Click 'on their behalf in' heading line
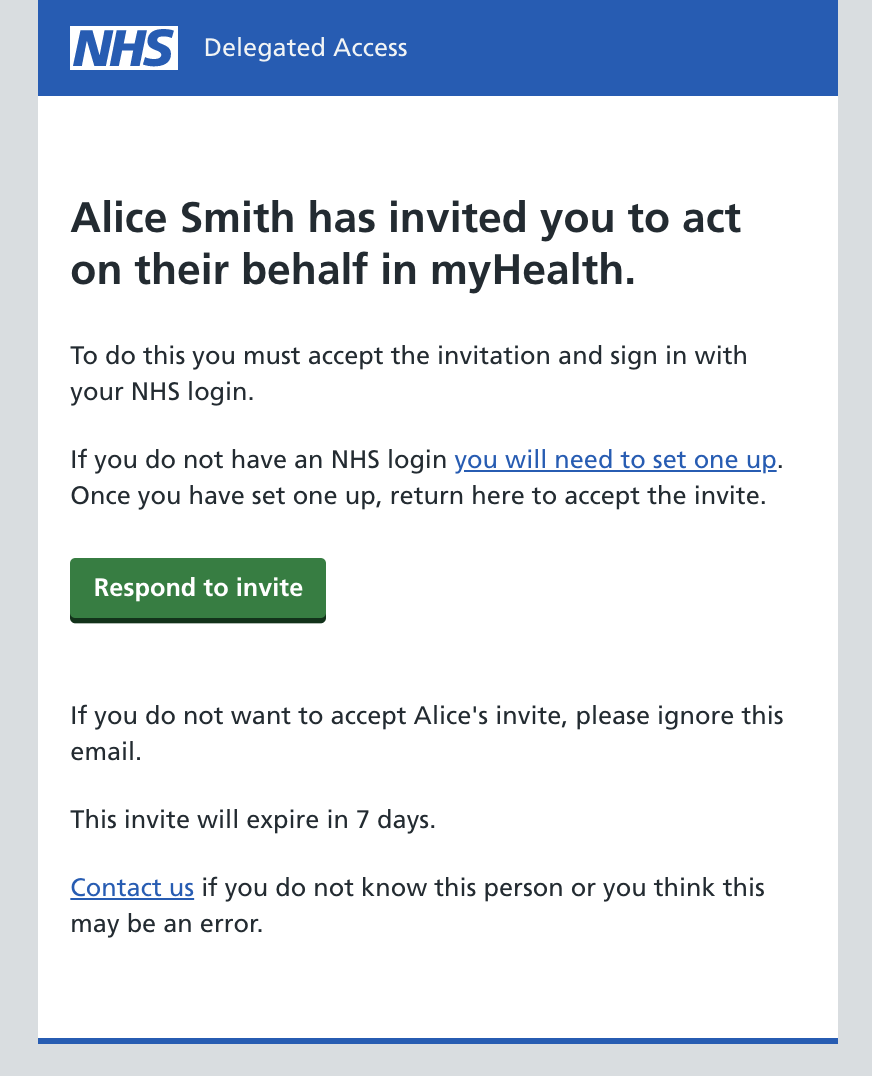Viewport: 872px width, 1076px height. click(x=244, y=269)
